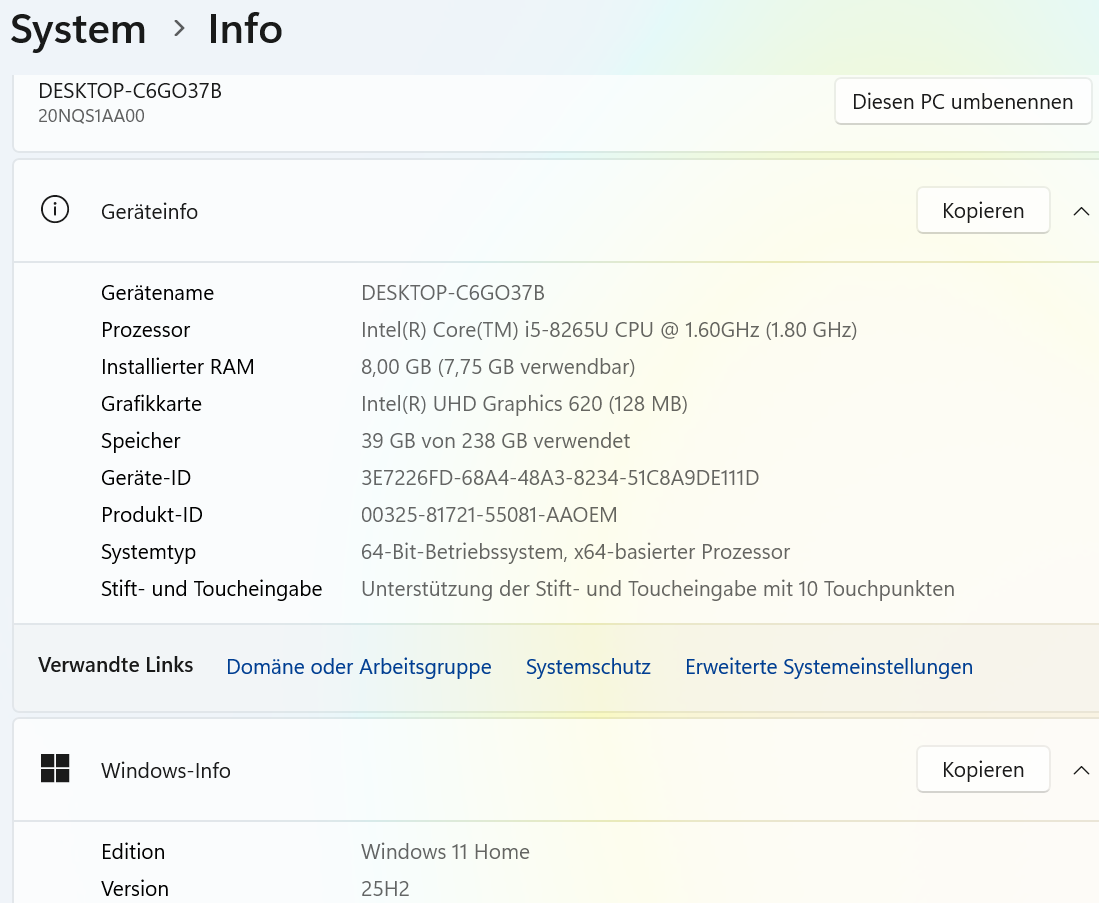This screenshot has width=1099, height=903.
Task: Copy the Geräteinfo details with Kopieren
Action: pos(983,210)
